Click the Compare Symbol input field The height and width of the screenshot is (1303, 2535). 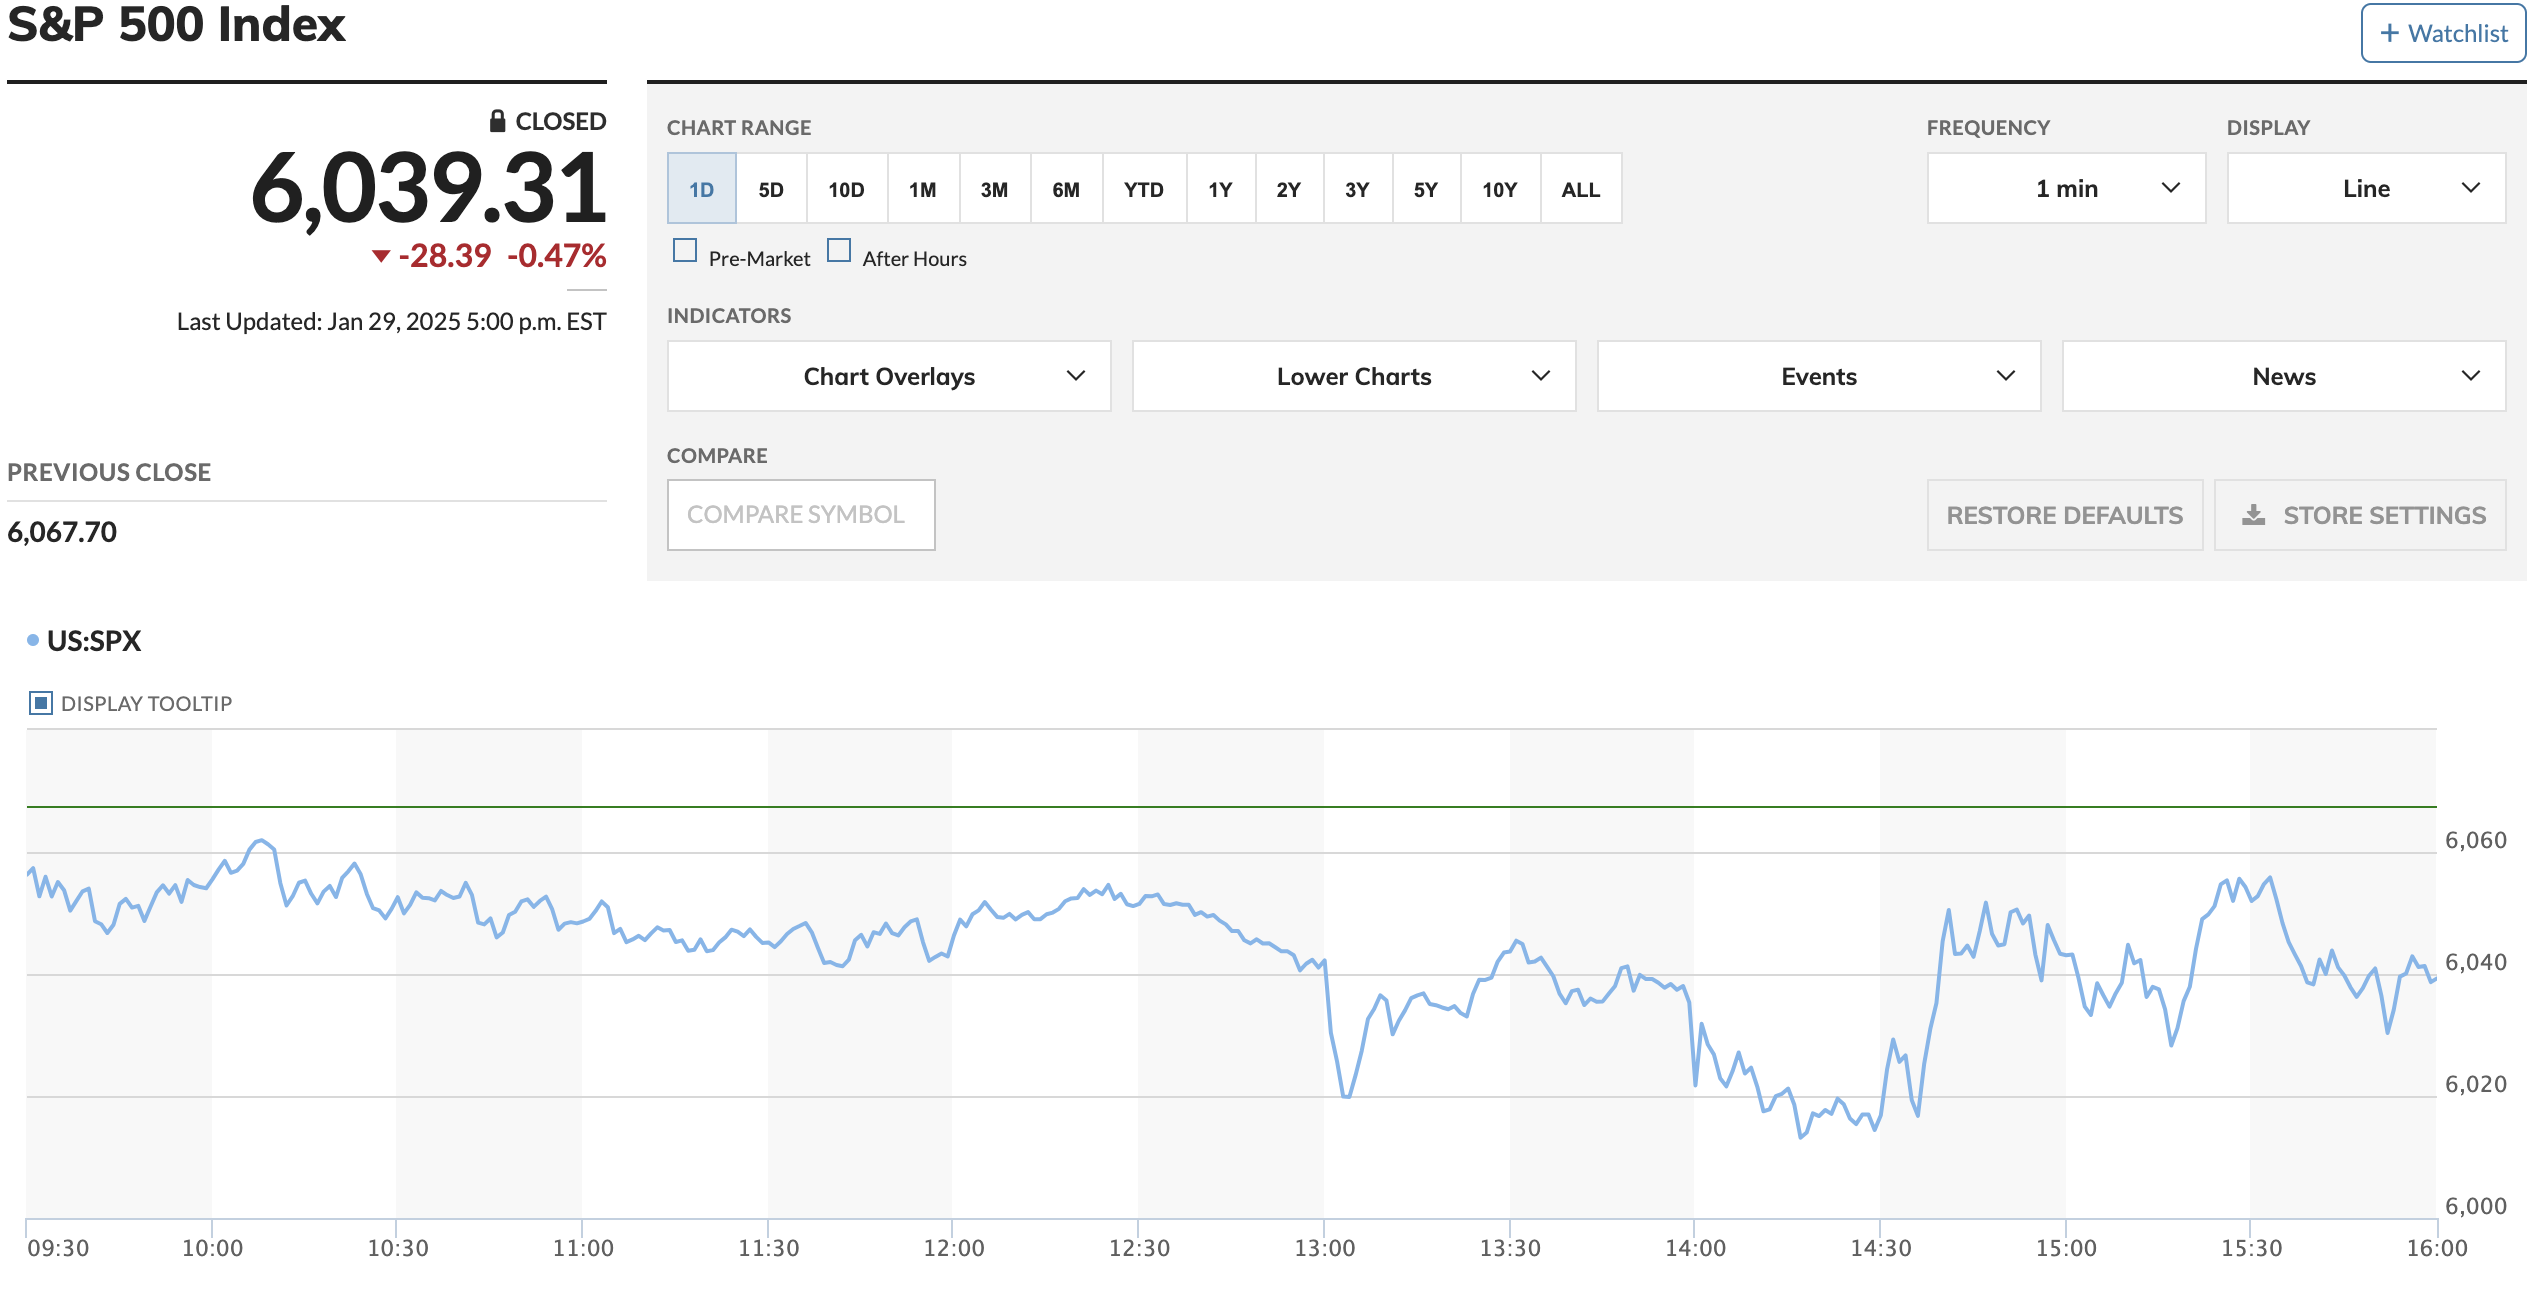pyautogui.click(x=801, y=515)
